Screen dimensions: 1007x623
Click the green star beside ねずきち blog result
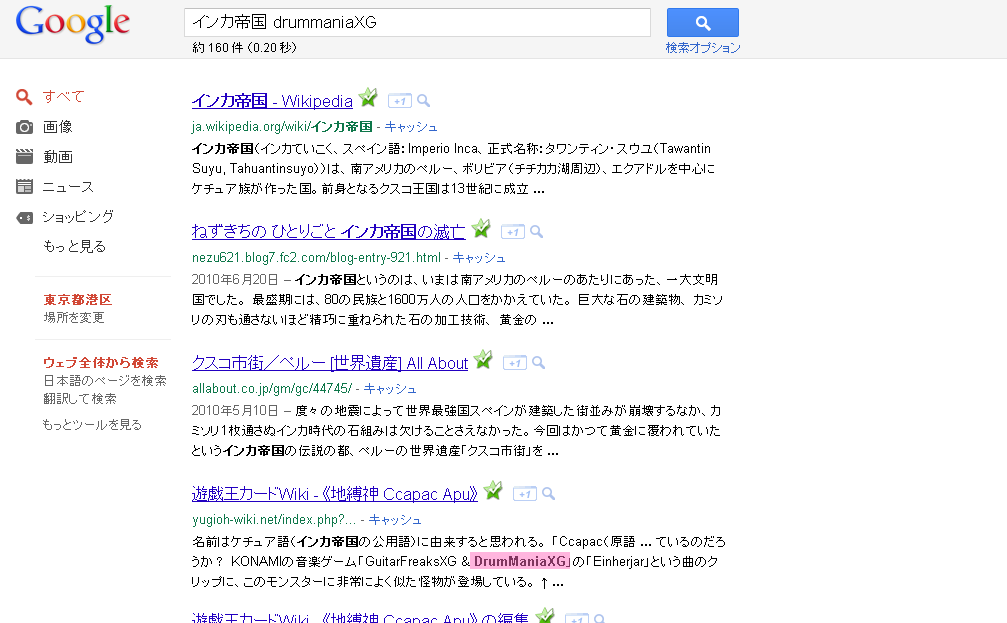[x=481, y=229]
